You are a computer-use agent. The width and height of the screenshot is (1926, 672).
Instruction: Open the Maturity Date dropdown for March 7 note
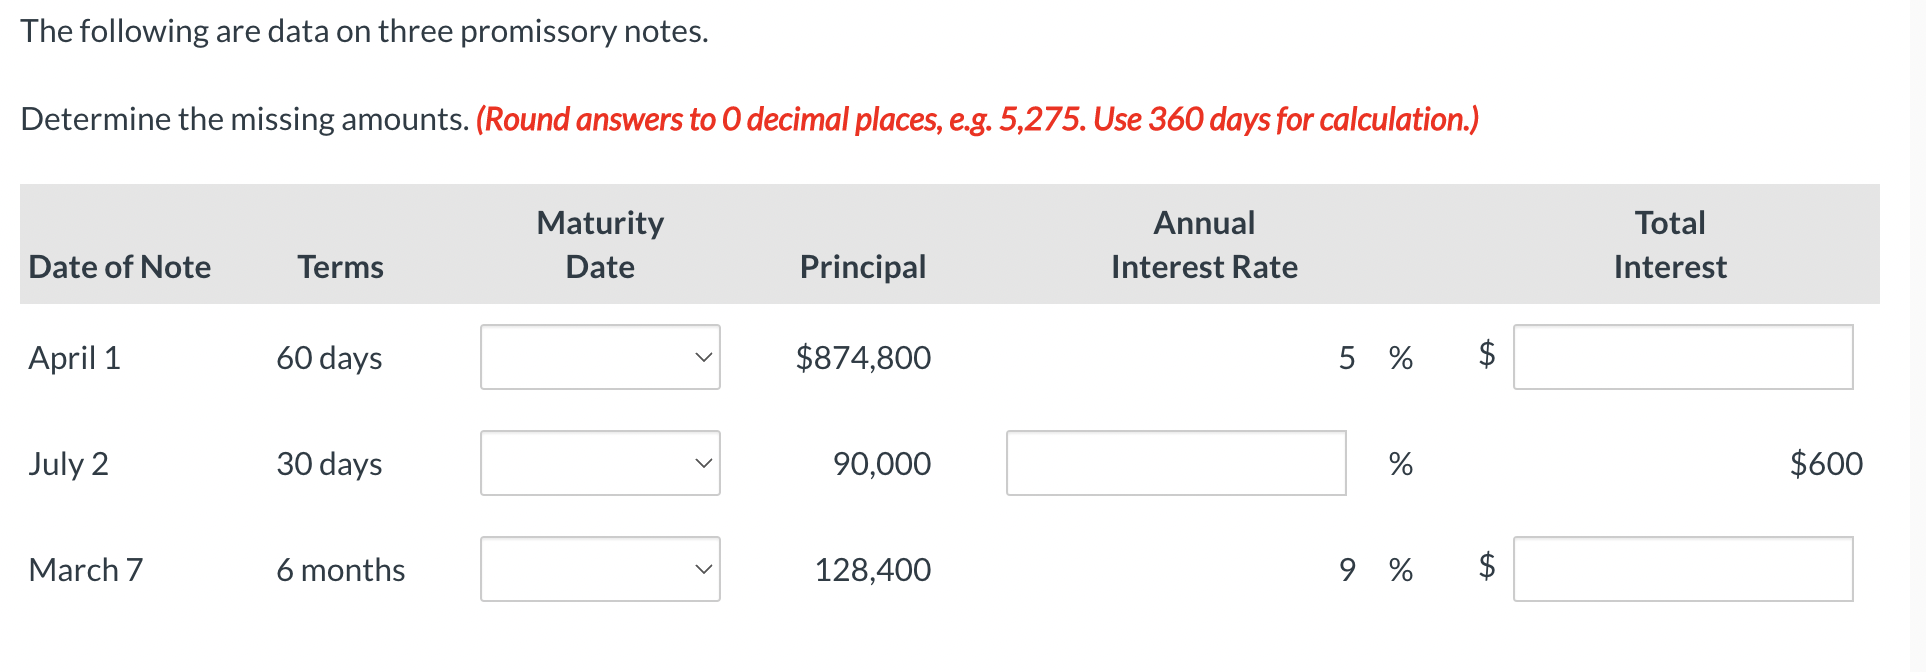click(600, 569)
